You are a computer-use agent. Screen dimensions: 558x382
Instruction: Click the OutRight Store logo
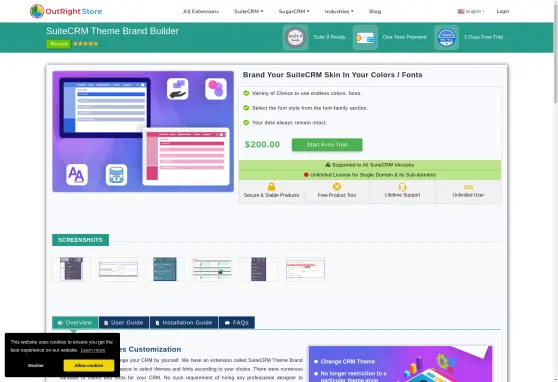click(x=66, y=11)
